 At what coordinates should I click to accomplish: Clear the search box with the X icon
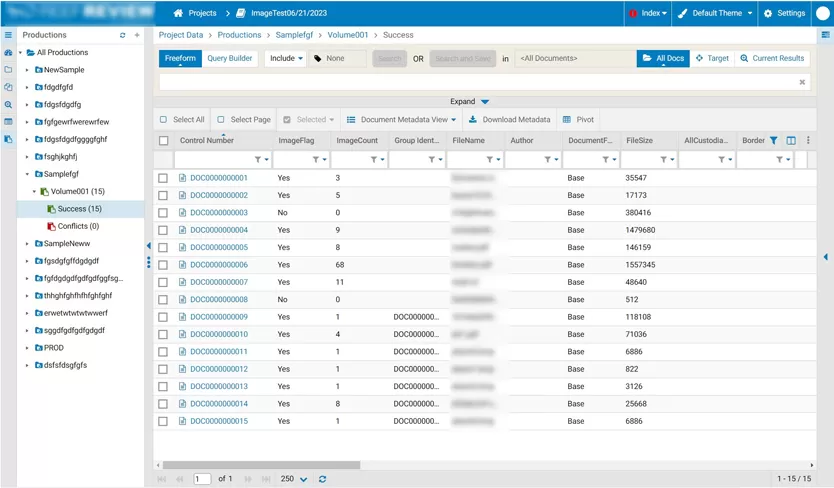click(802, 82)
